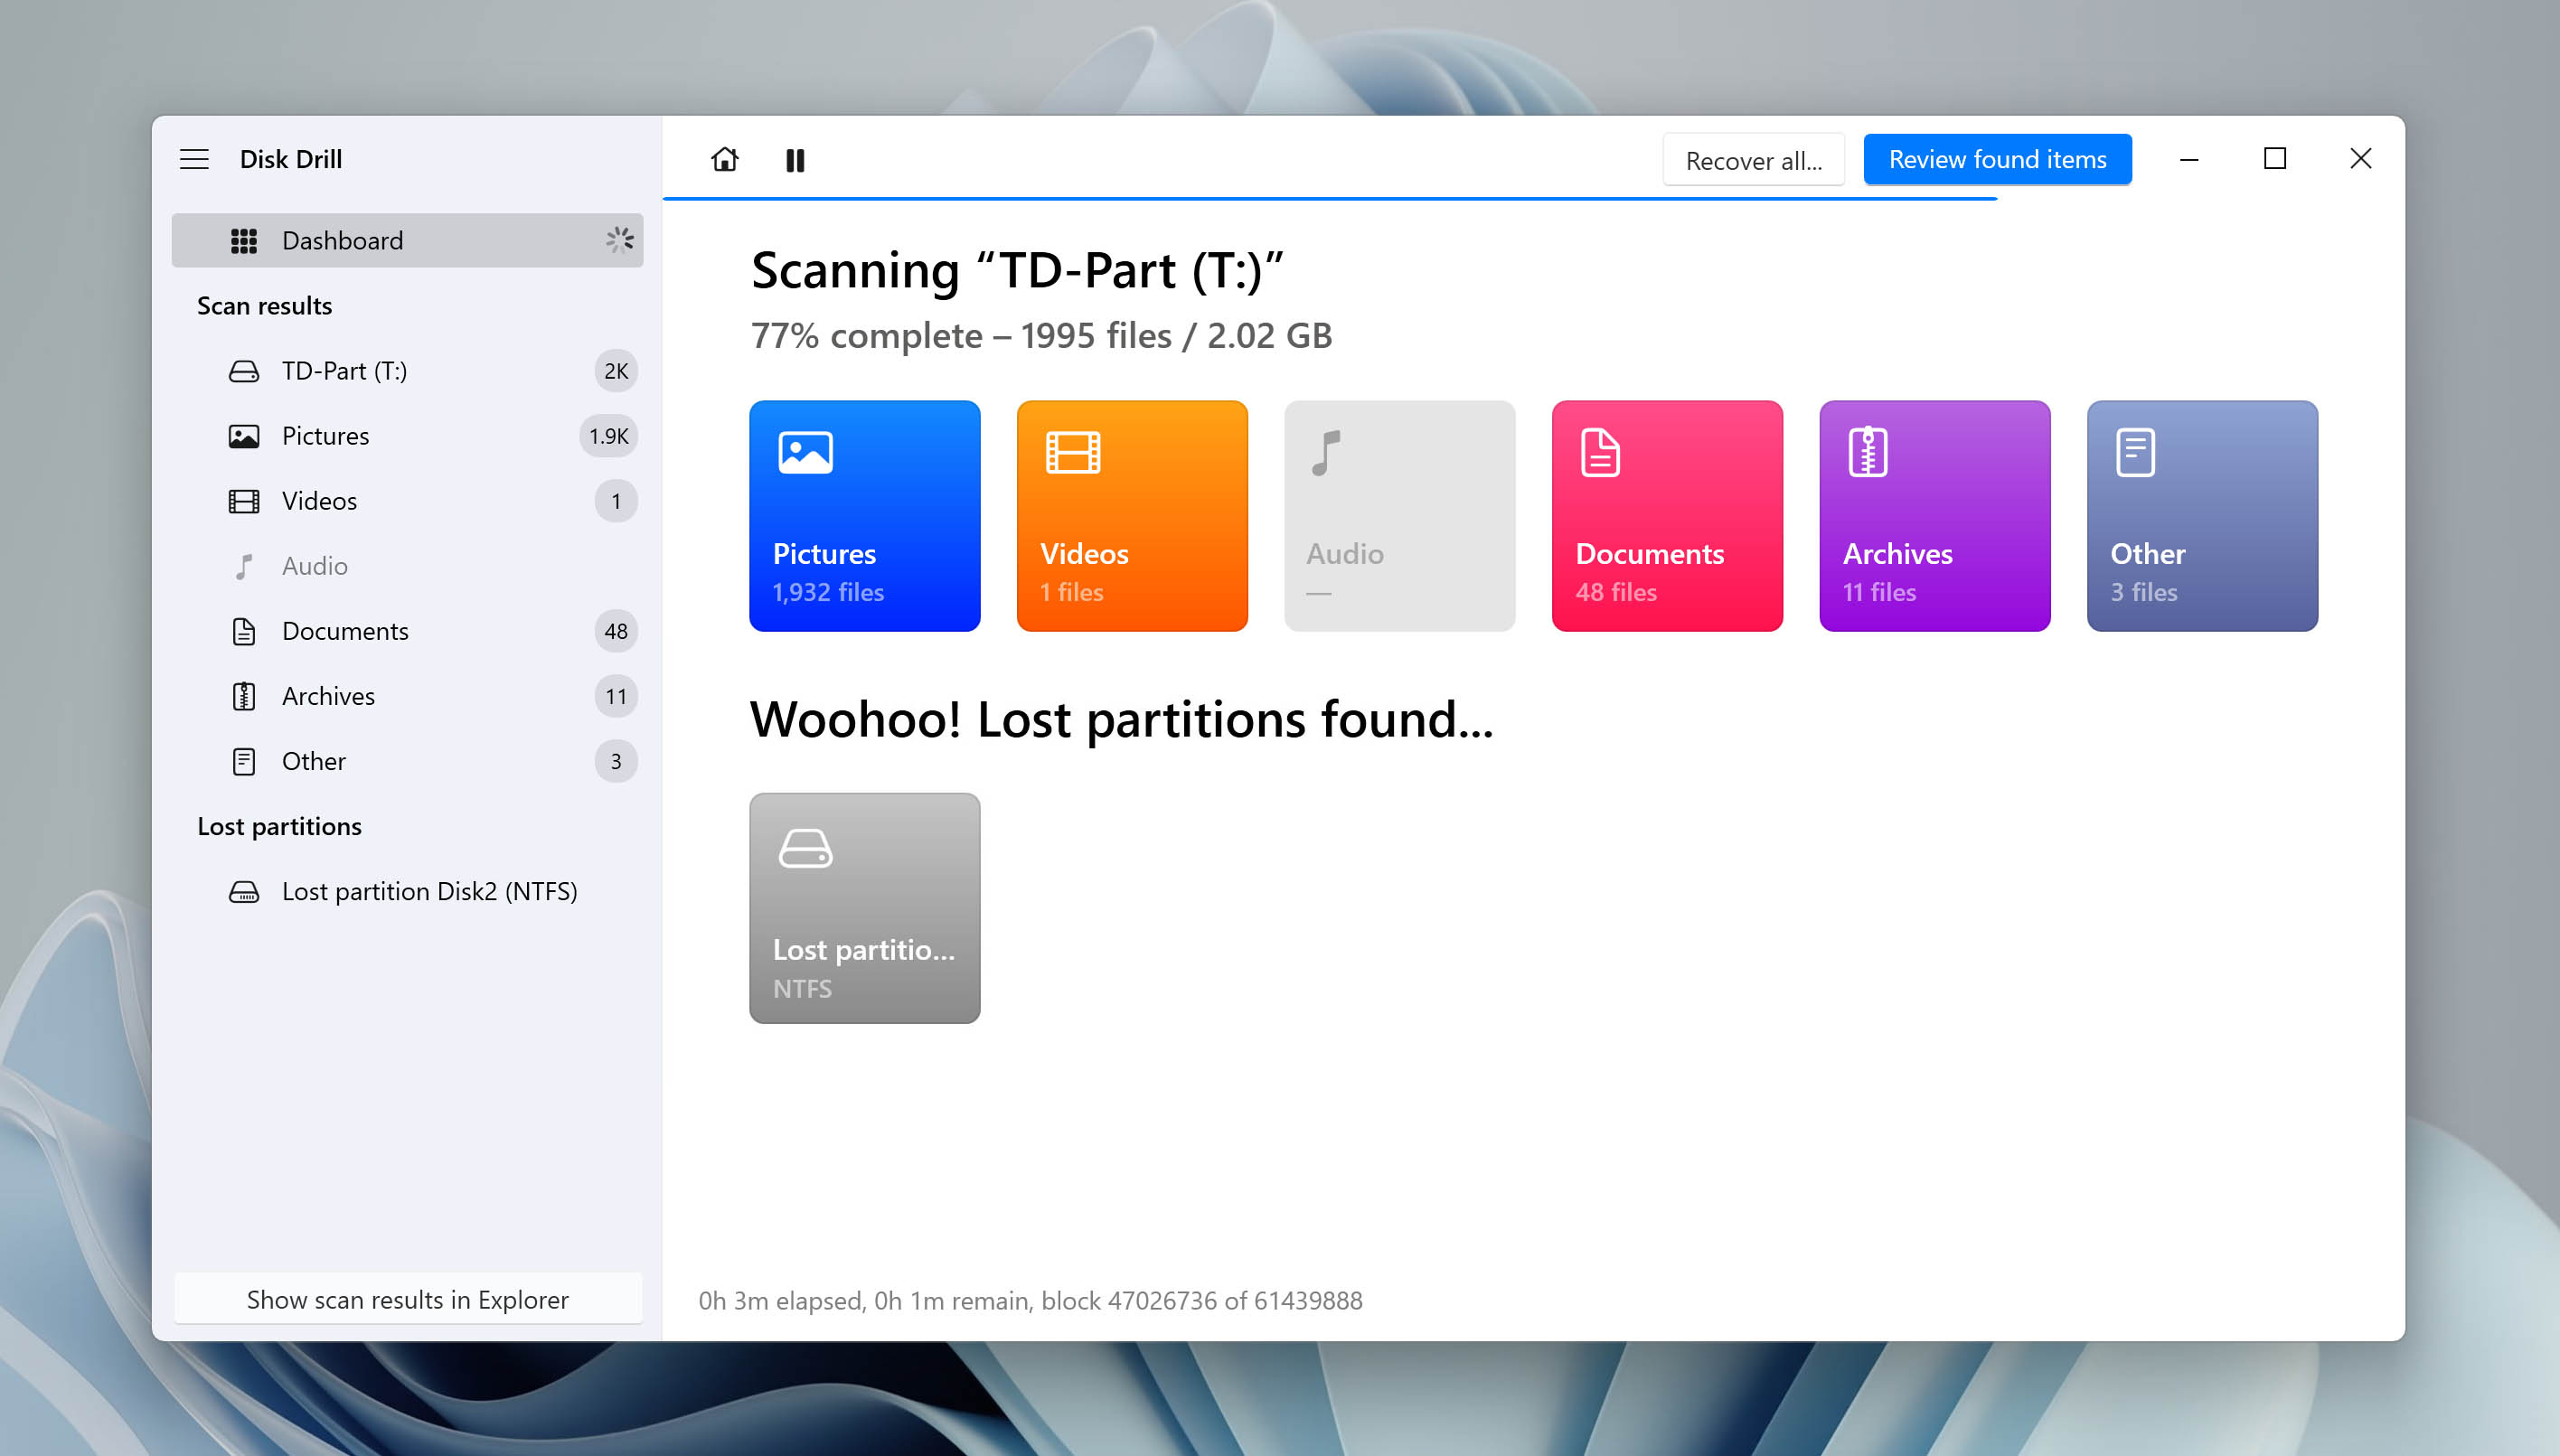This screenshot has height=1456, width=2560.
Task: Click the 1.9K badge on Pictures row
Action: (x=608, y=436)
